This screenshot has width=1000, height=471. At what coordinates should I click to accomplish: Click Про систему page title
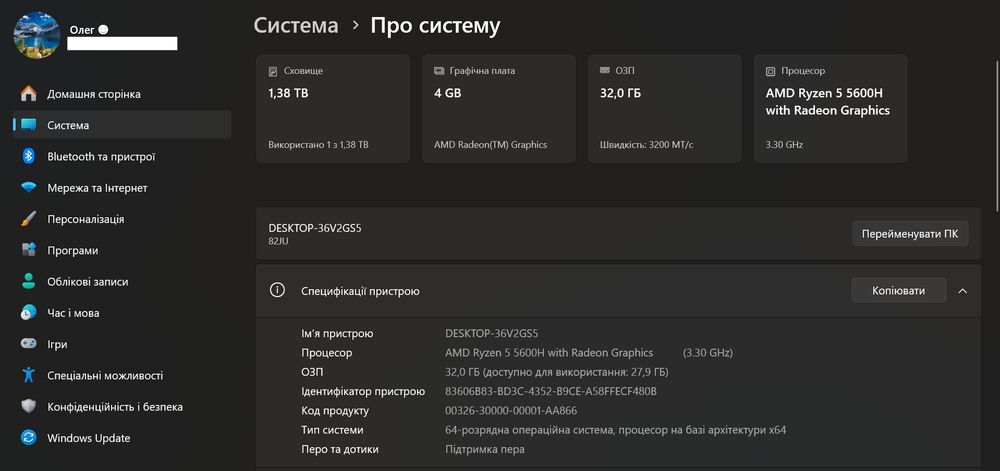[x=436, y=25]
